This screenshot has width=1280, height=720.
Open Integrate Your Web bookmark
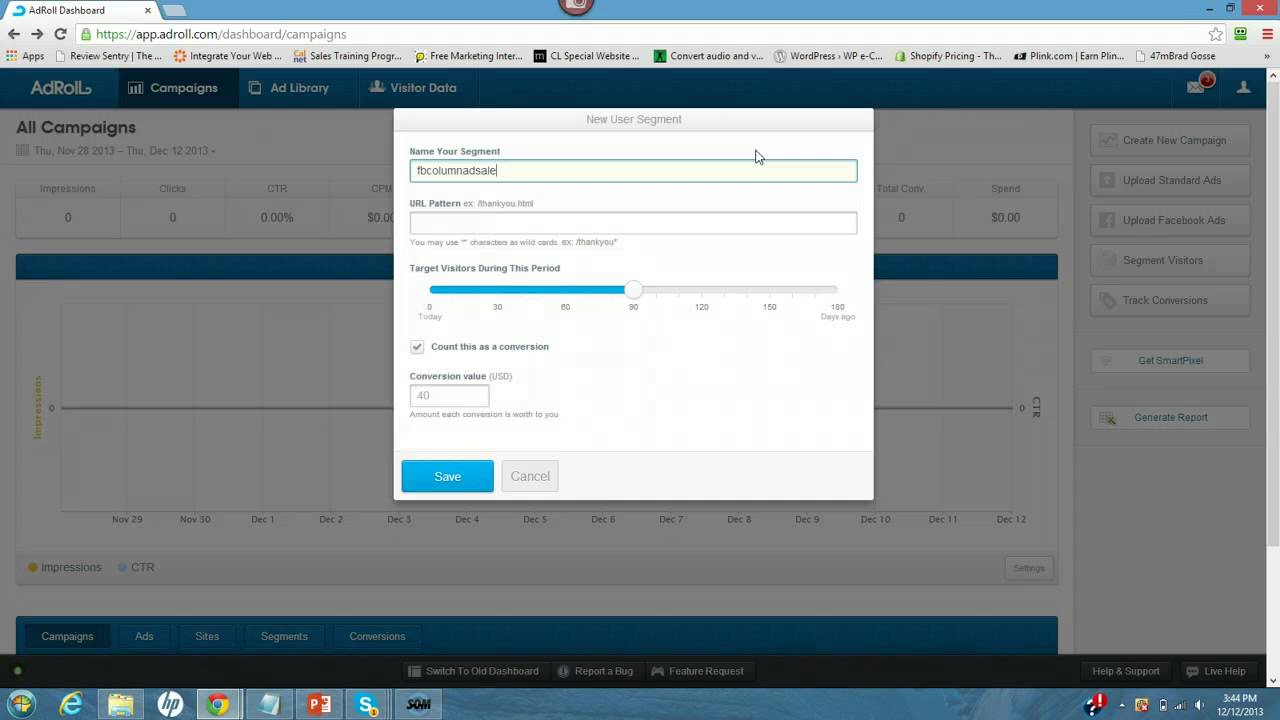pos(228,56)
